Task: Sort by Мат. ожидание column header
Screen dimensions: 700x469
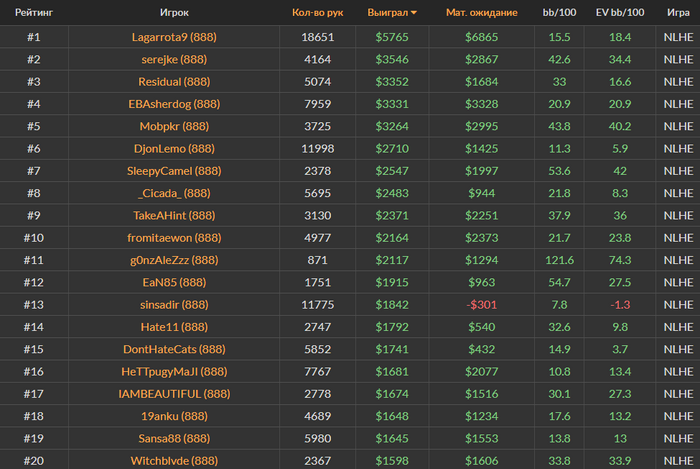Action: tap(482, 12)
